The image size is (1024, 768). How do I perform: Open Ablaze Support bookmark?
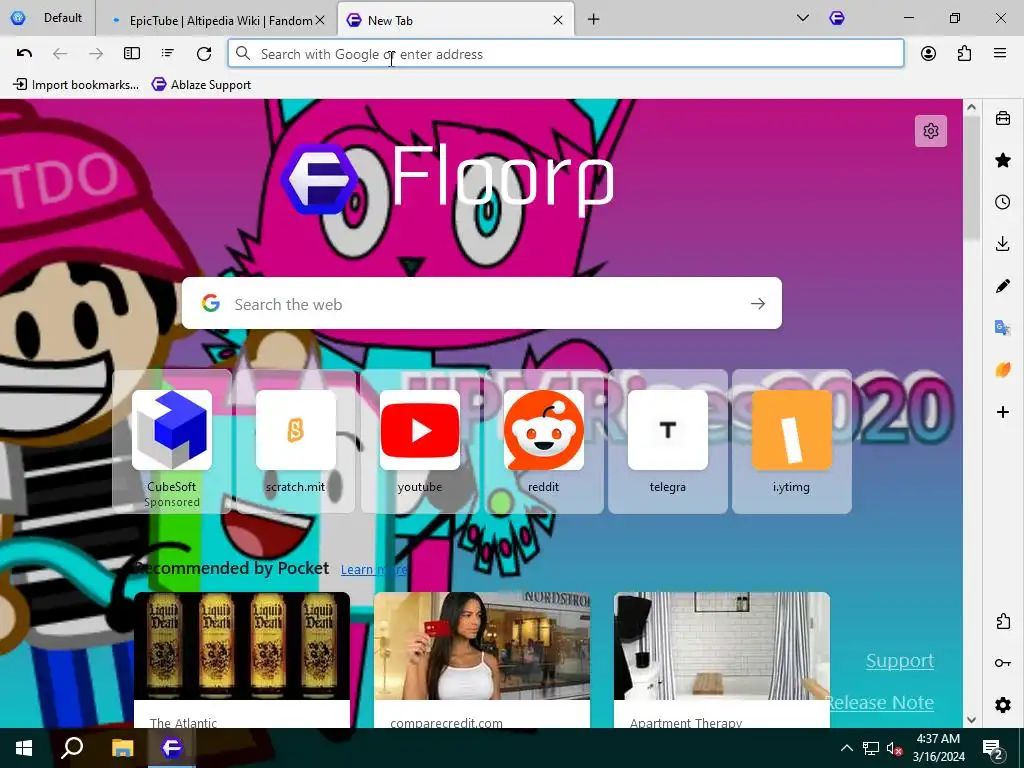[201, 85]
